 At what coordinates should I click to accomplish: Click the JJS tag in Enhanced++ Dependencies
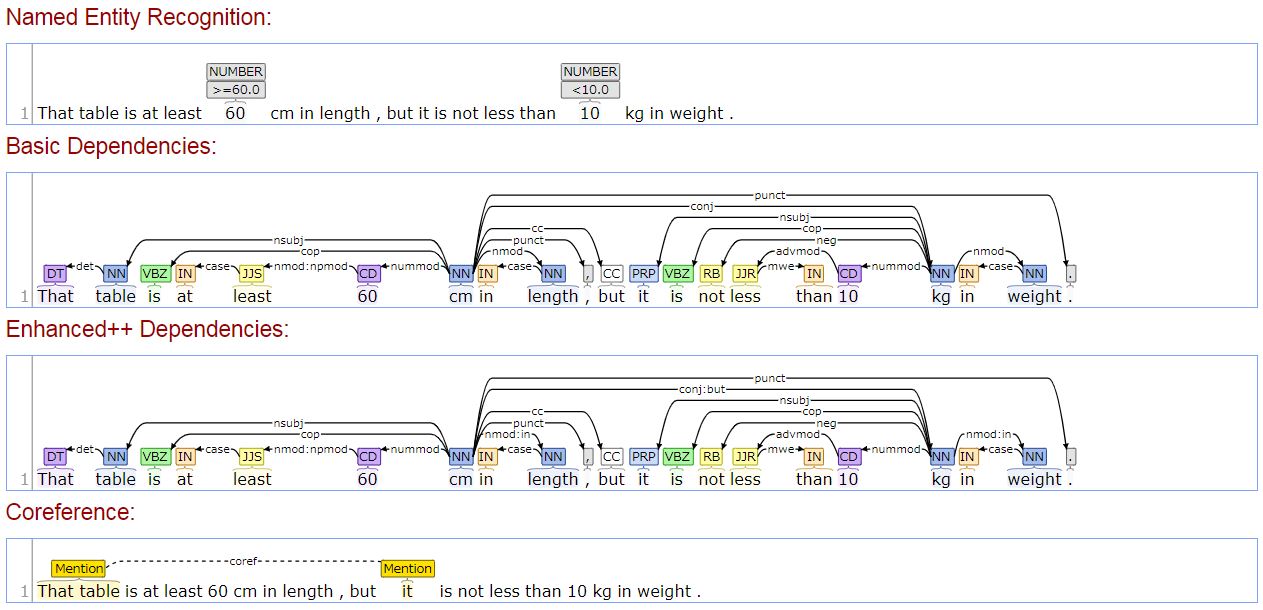tap(251, 457)
